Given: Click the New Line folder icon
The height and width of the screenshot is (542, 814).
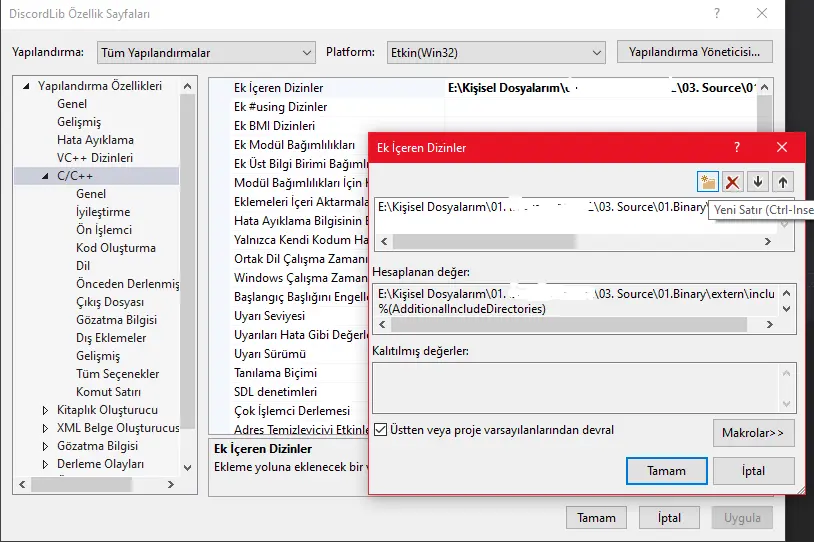Looking at the screenshot, I should click(707, 182).
